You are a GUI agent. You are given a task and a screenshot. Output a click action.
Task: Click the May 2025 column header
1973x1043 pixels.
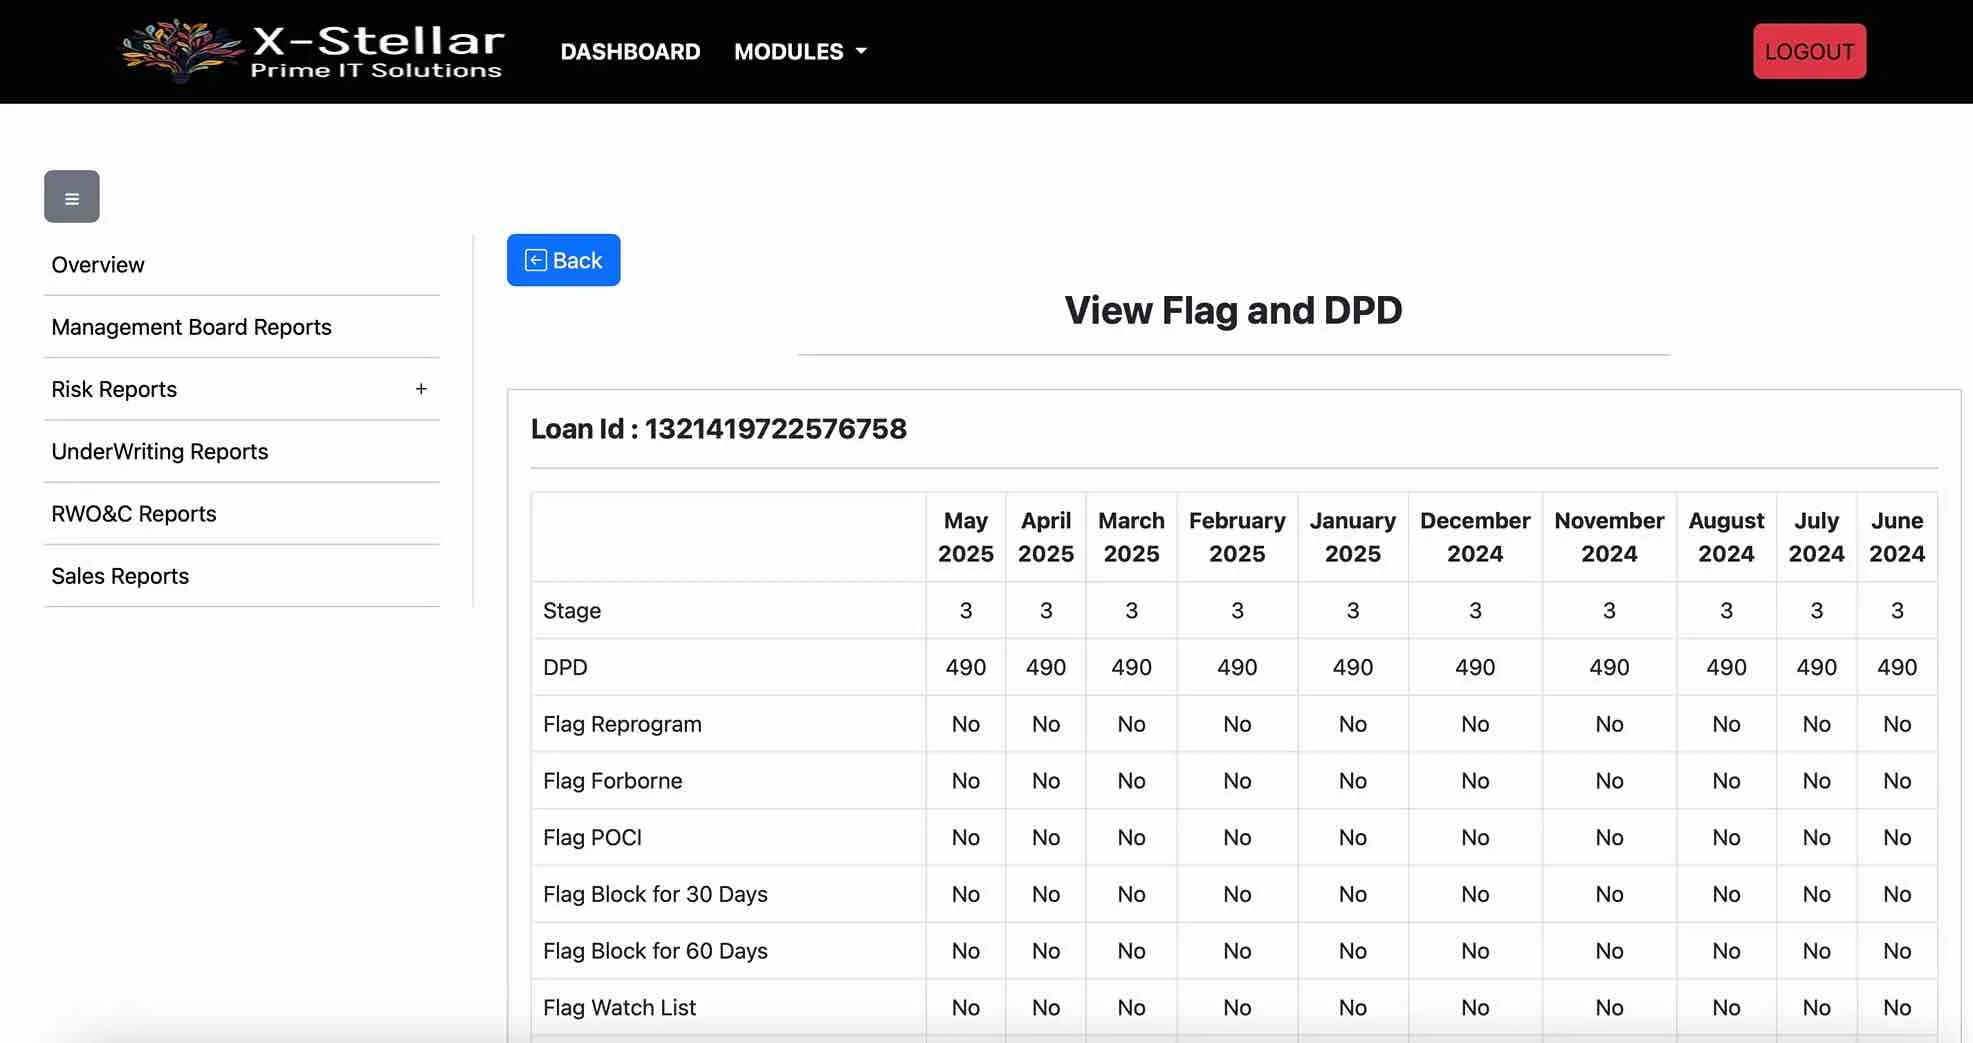(x=965, y=537)
